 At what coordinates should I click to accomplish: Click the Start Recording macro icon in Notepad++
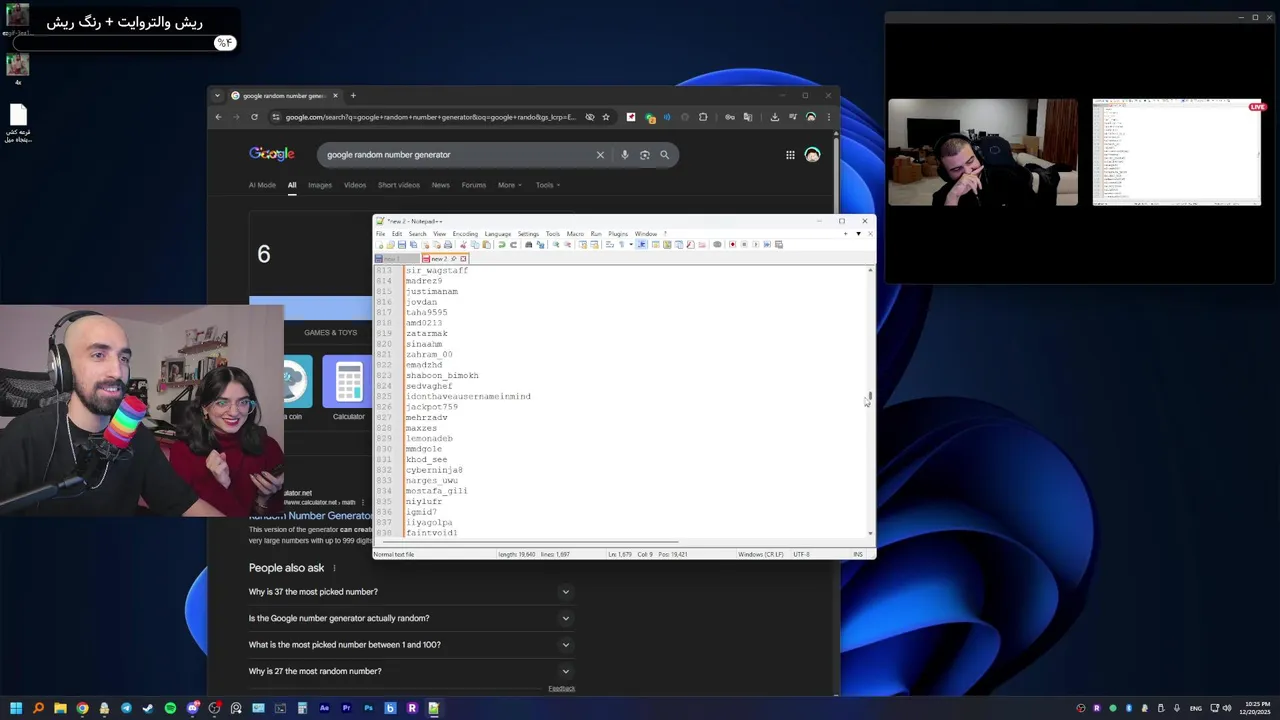click(732, 244)
